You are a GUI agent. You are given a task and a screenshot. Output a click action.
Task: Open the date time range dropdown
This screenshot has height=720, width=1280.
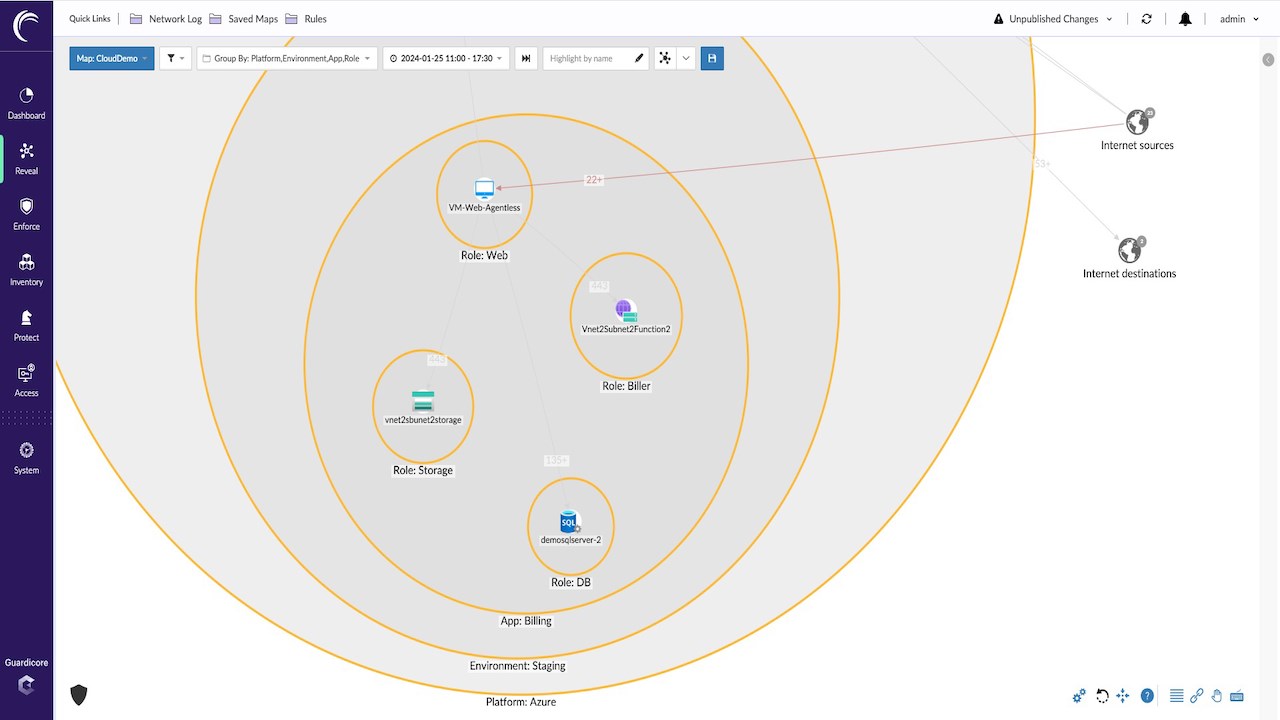(446, 58)
